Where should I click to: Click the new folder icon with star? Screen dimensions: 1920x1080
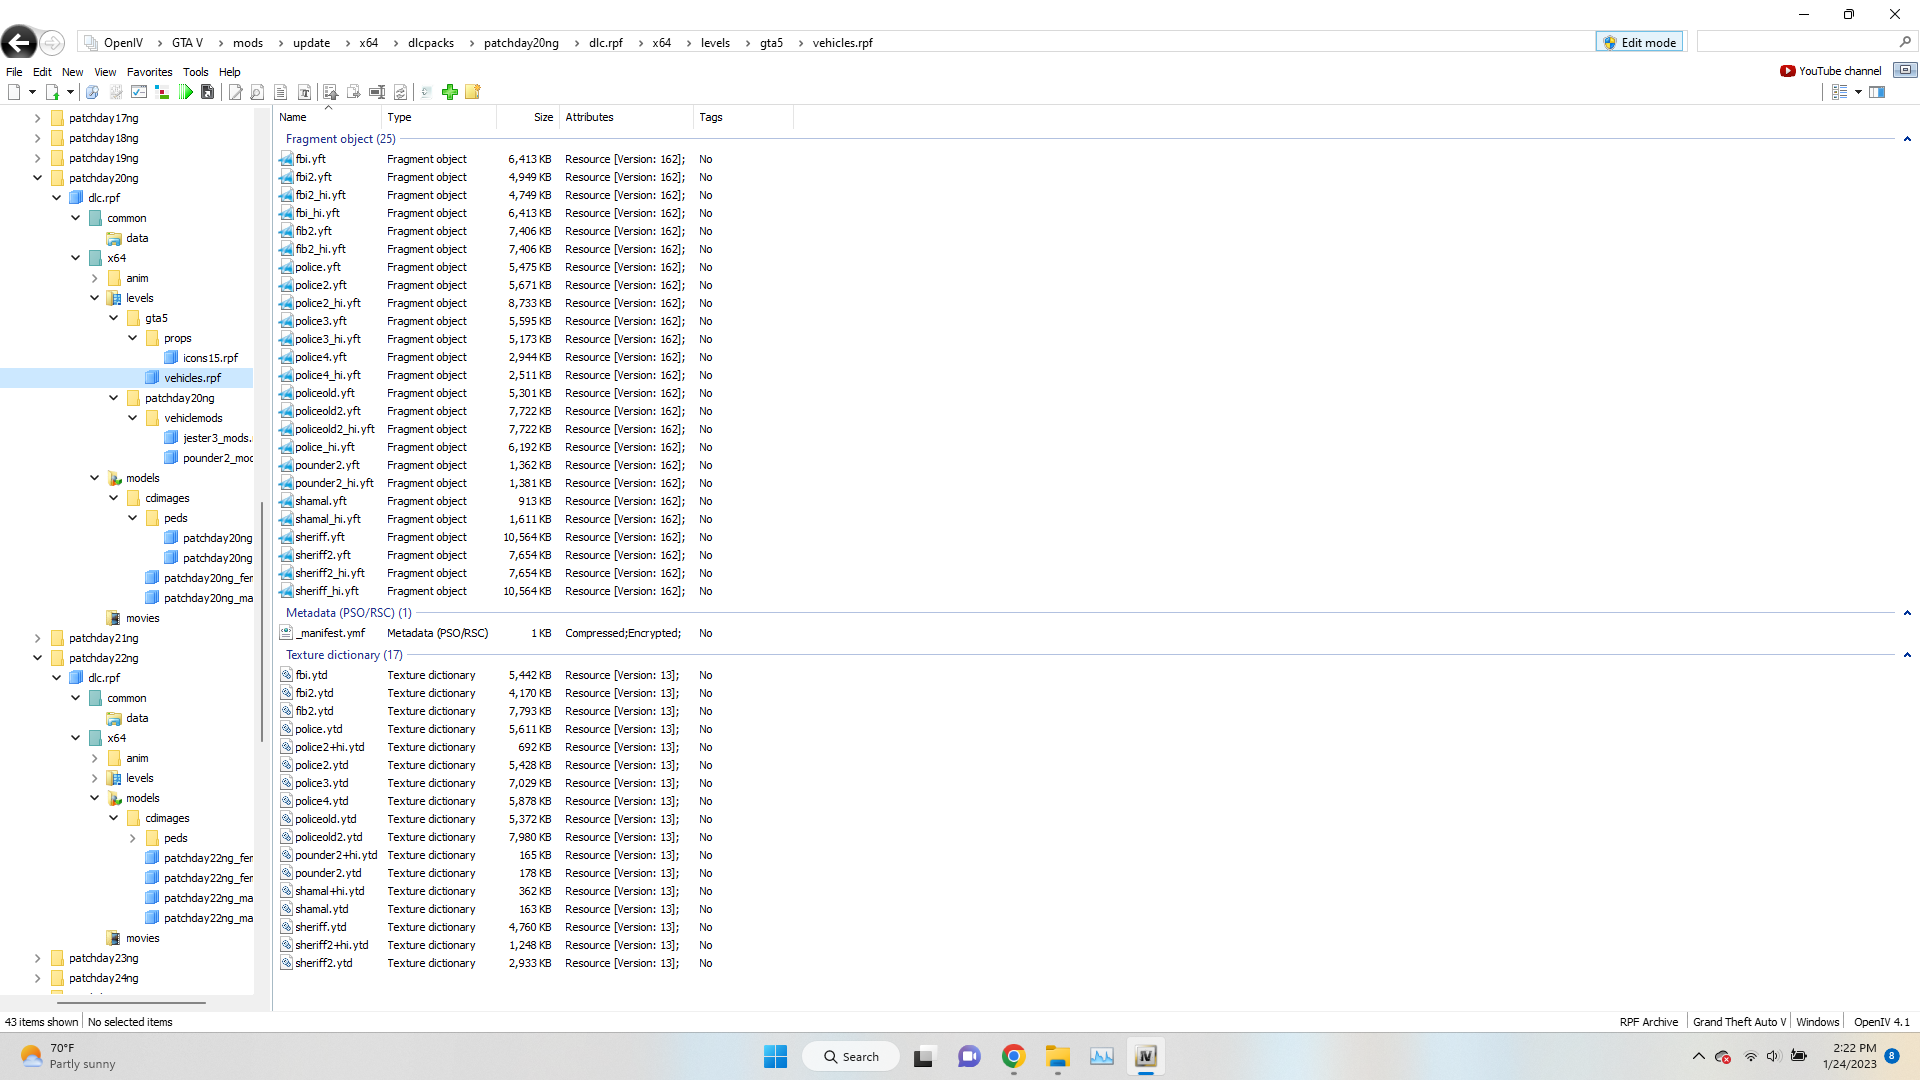coord(473,92)
